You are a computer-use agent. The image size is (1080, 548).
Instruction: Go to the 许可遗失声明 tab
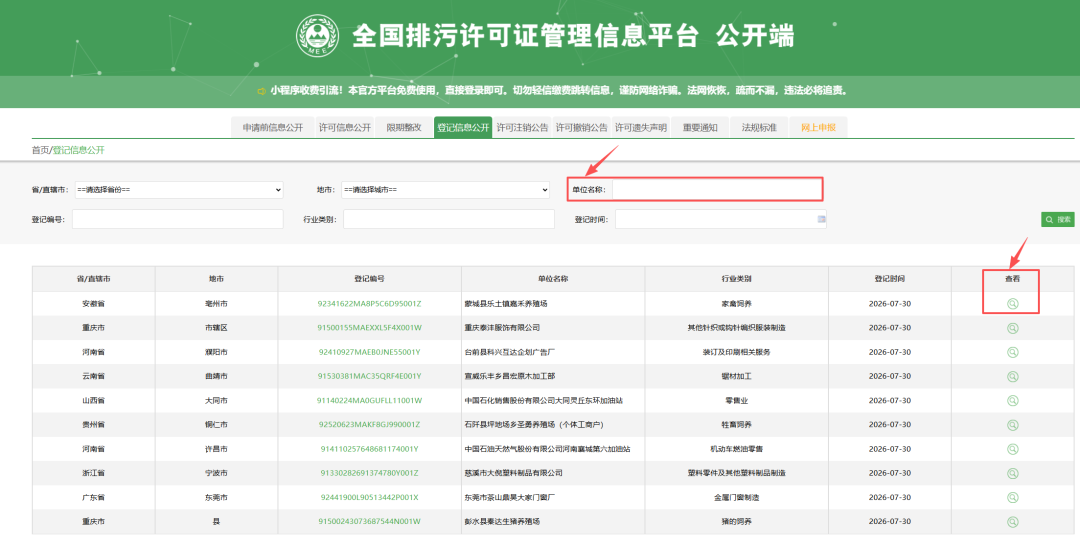coord(641,127)
